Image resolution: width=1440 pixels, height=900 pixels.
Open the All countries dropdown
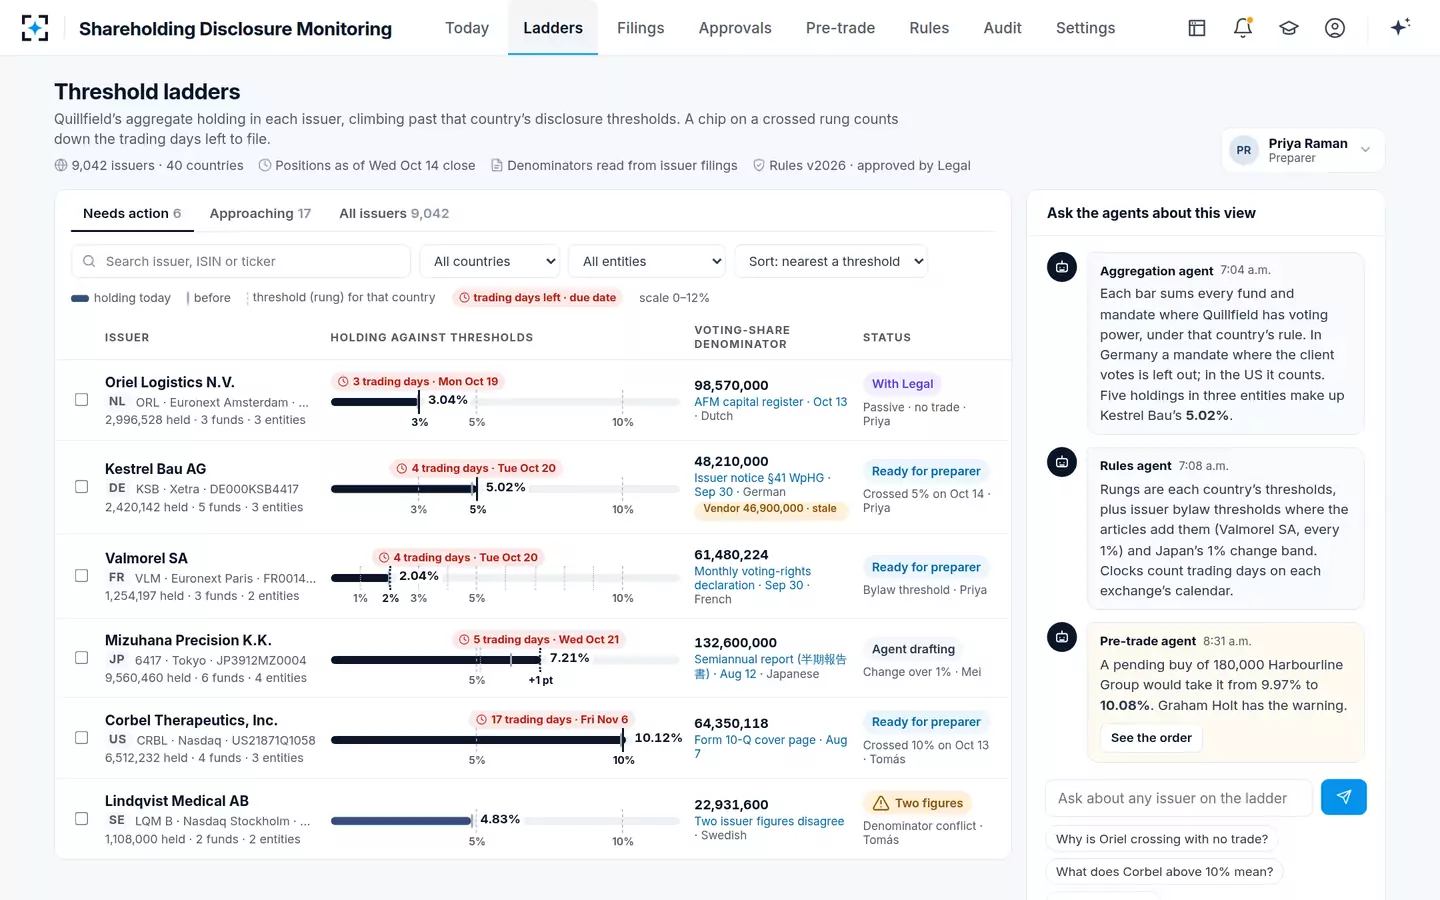(490, 261)
